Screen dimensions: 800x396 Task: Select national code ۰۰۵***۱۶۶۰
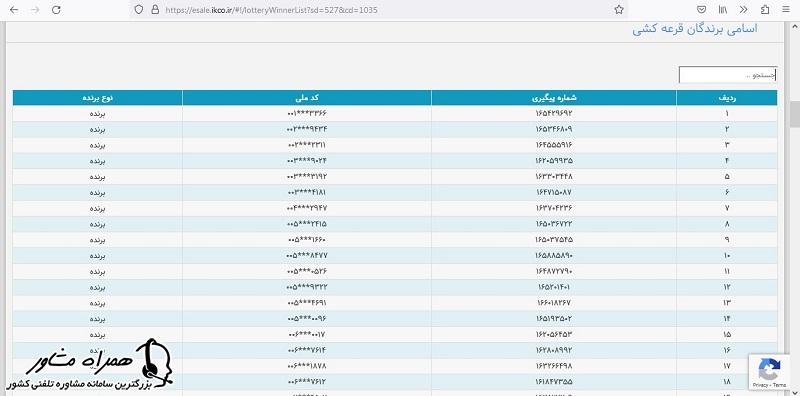[x=307, y=240]
